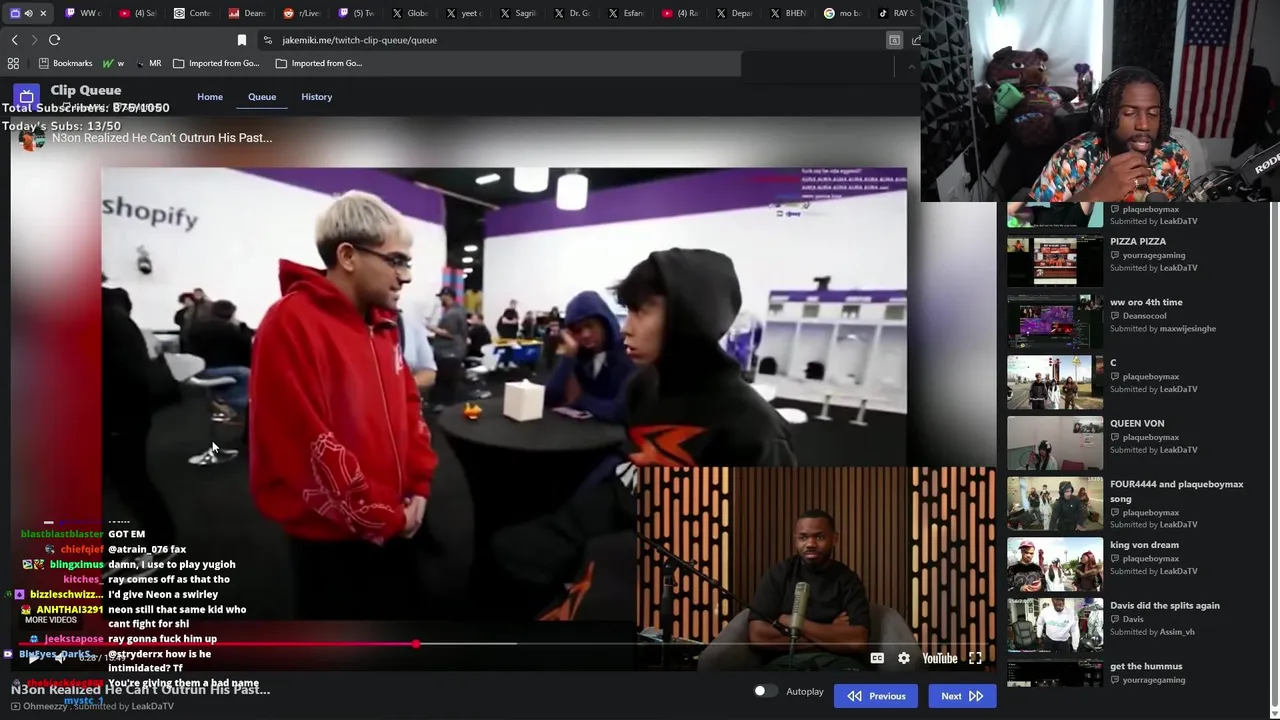Open the clip titled 'C' thumbnail

pyautogui.click(x=1055, y=382)
